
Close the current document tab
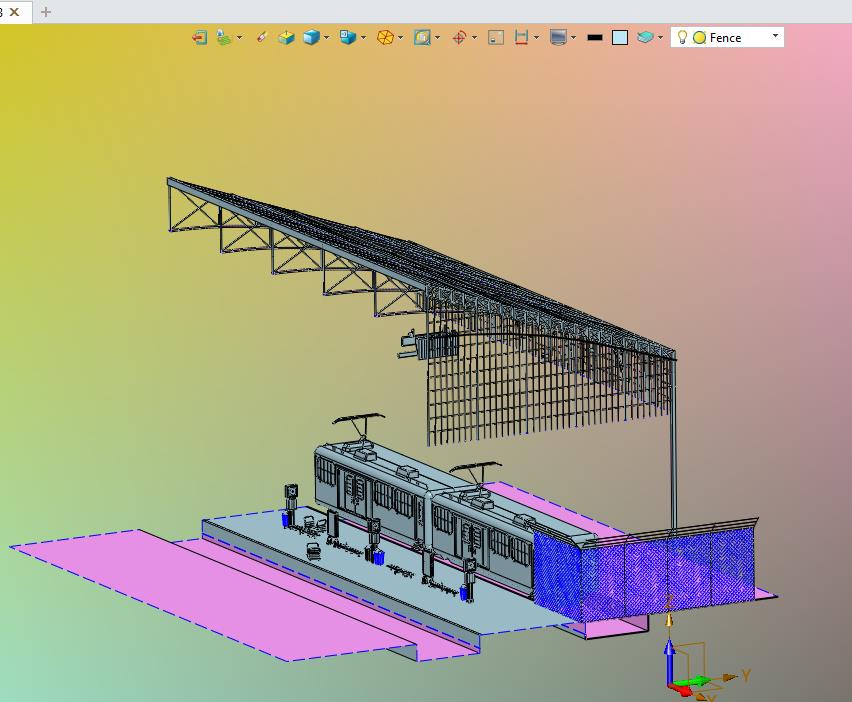[15, 11]
